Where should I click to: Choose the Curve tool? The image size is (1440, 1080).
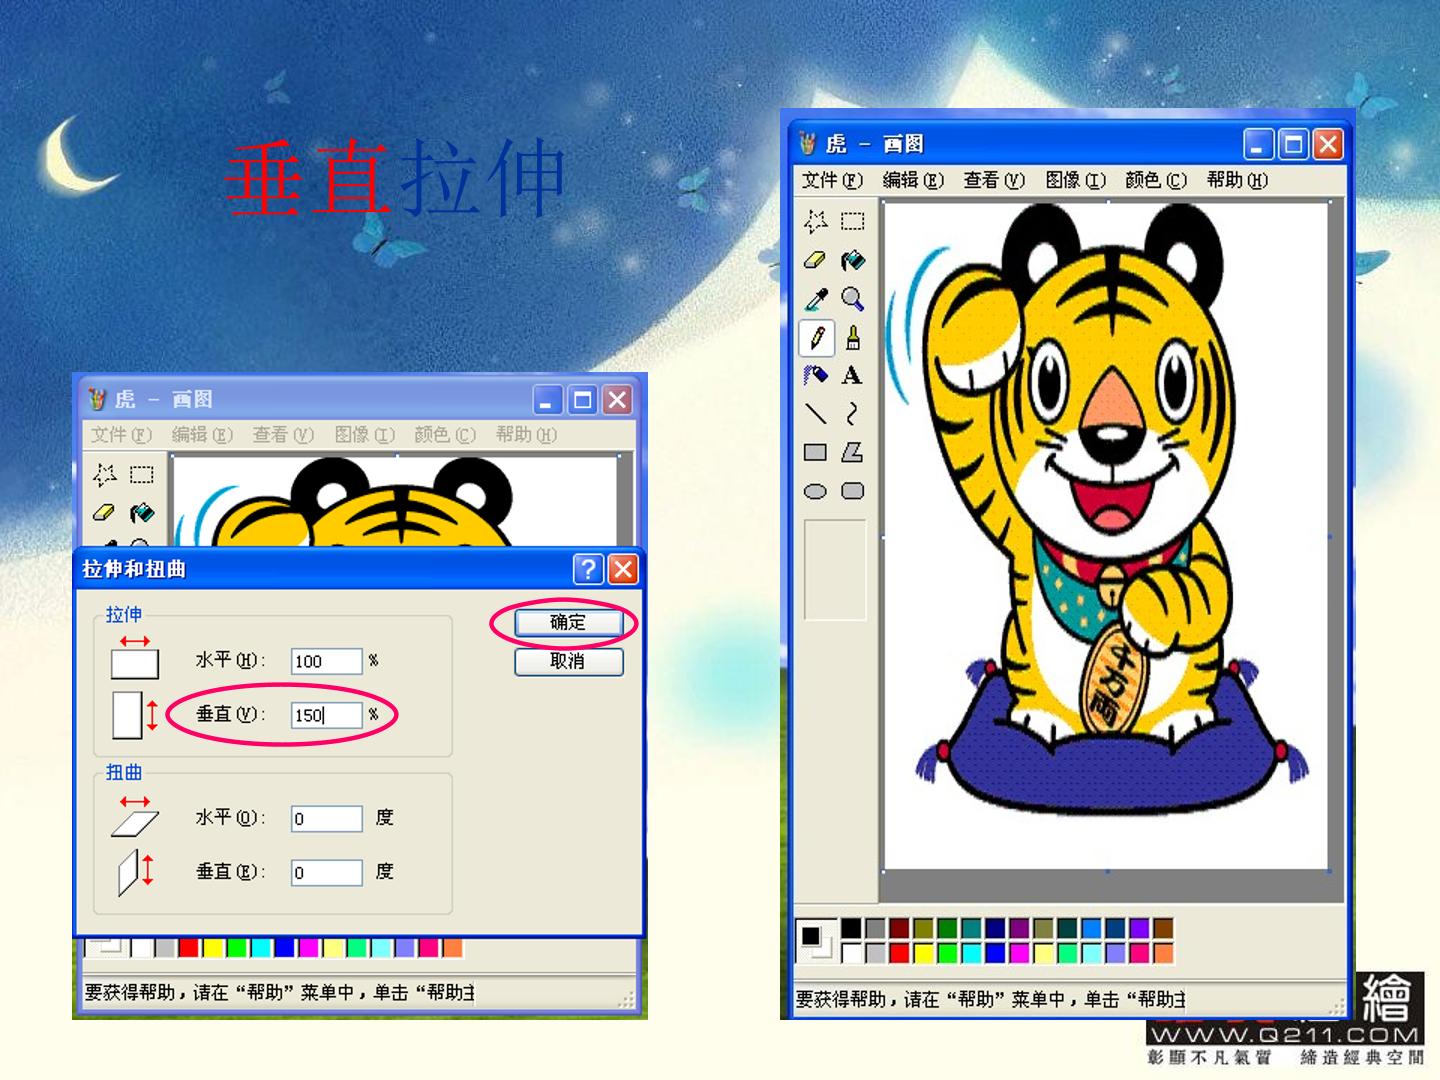(853, 414)
